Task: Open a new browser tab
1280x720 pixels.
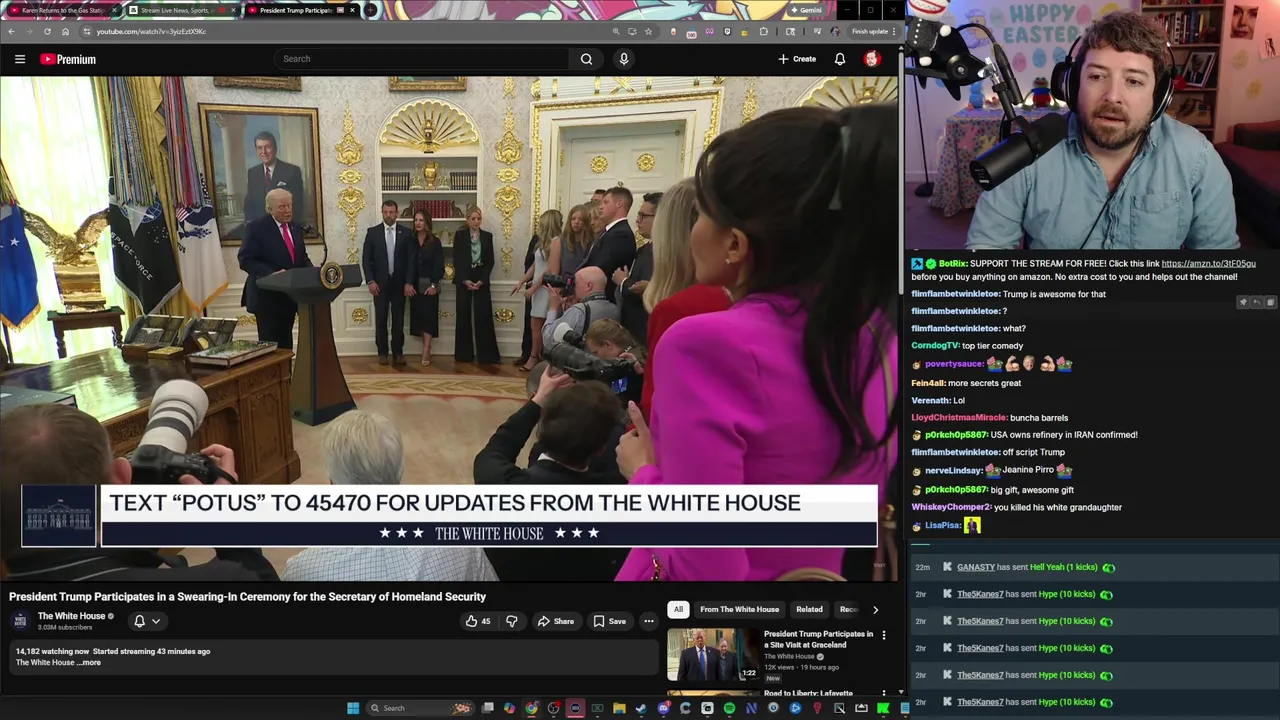Action: coord(371,10)
